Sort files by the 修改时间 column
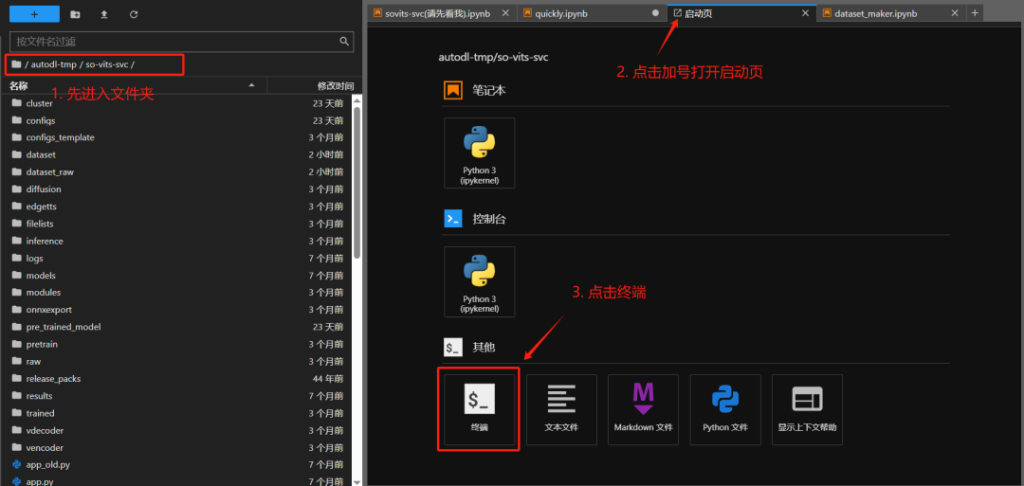This screenshot has height=486, width=1024. (335, 86)
